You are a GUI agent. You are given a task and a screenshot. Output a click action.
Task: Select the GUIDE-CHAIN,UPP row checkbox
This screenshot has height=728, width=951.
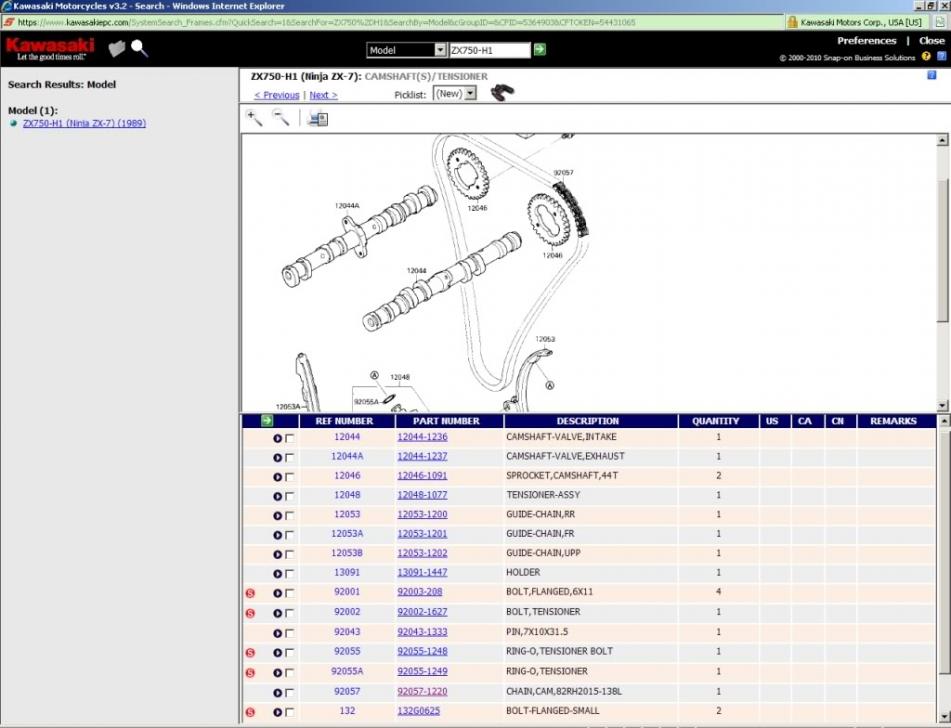tap(289, 554)
